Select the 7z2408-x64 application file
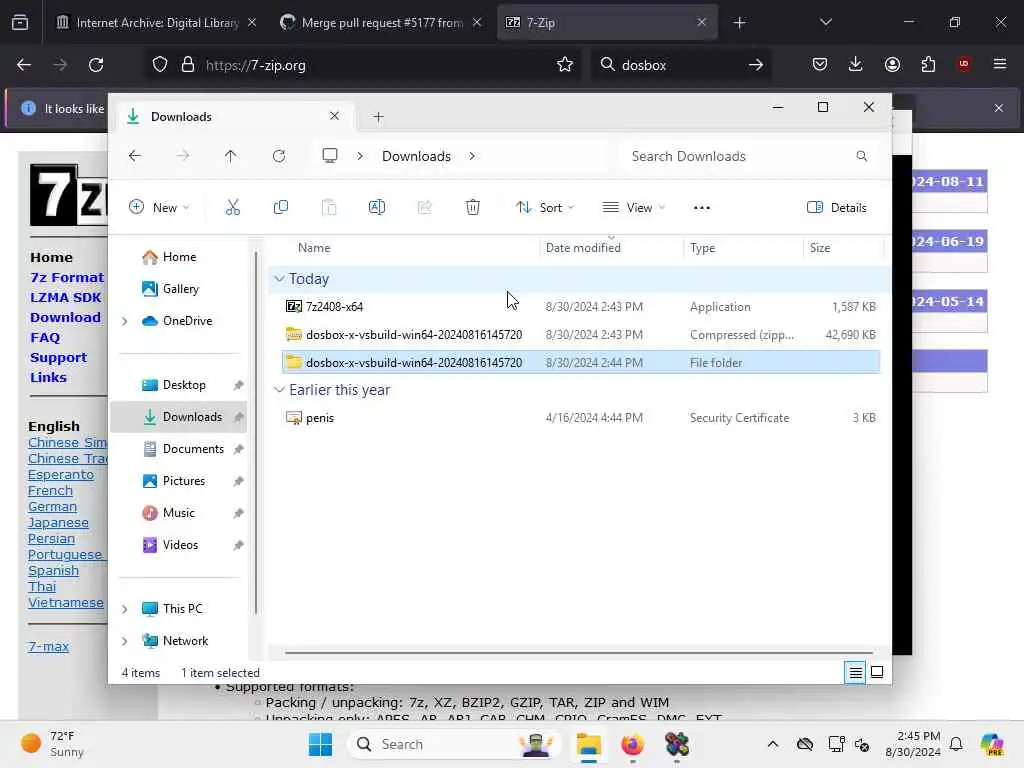Image resolution: width=1024 pixels, height=768 pixels. click(x=581, y=307)
